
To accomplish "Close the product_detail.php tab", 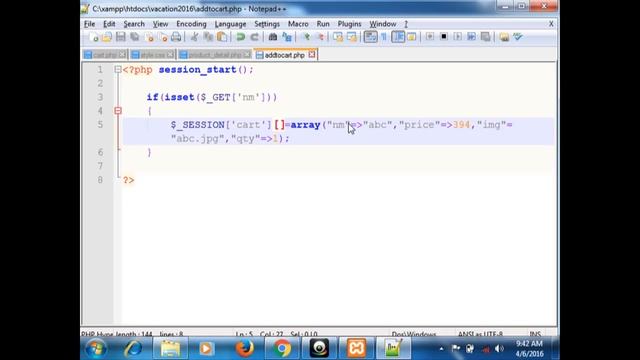I will click(247, 54).
